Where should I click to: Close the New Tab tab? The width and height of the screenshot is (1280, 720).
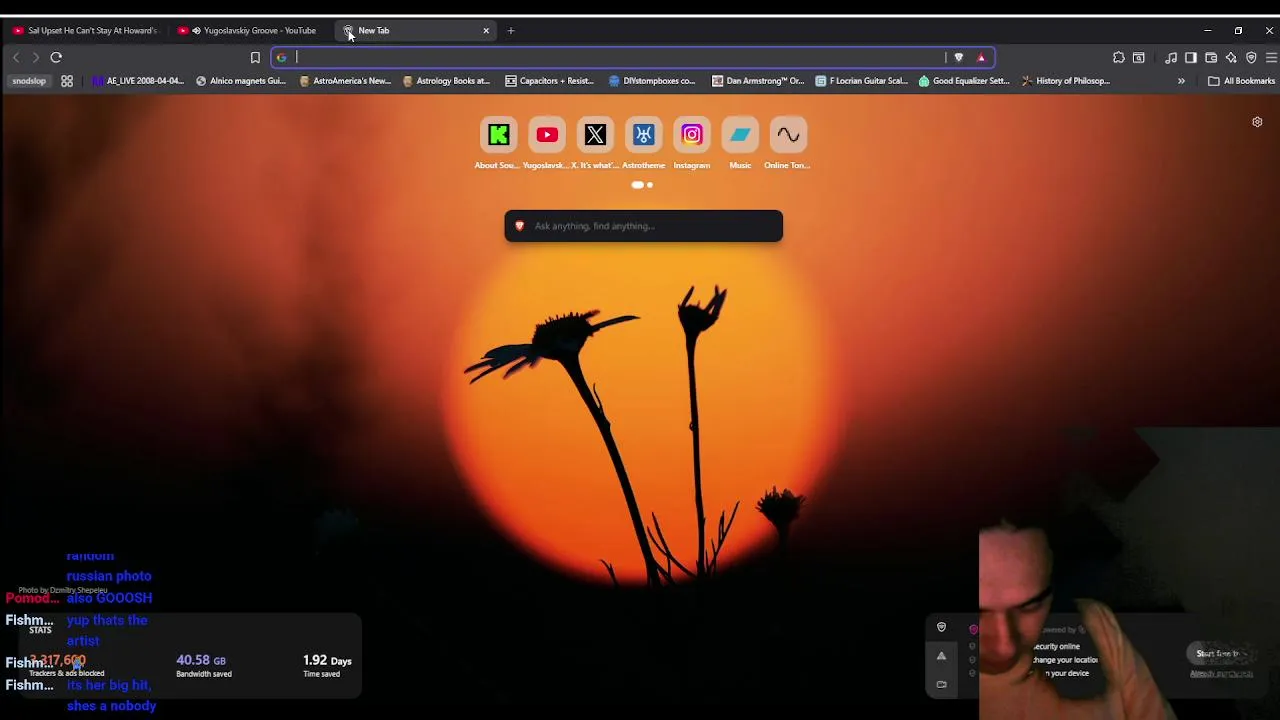point(486,31)
